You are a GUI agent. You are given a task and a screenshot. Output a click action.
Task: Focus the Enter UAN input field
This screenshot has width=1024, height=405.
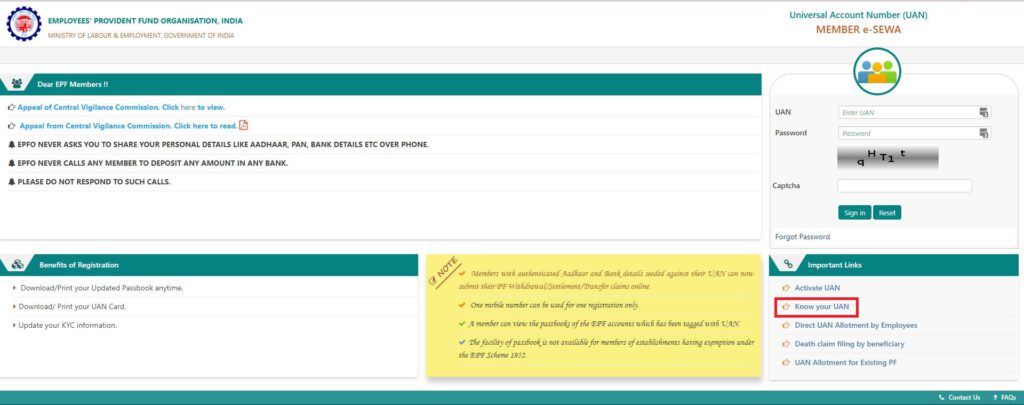[x=906, y=112]
